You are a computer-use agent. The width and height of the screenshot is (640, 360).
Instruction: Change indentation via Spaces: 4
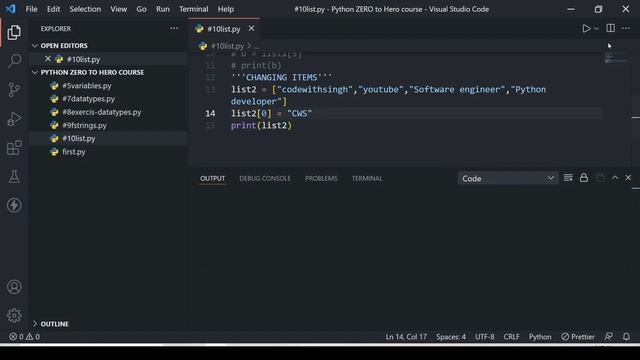451,337
